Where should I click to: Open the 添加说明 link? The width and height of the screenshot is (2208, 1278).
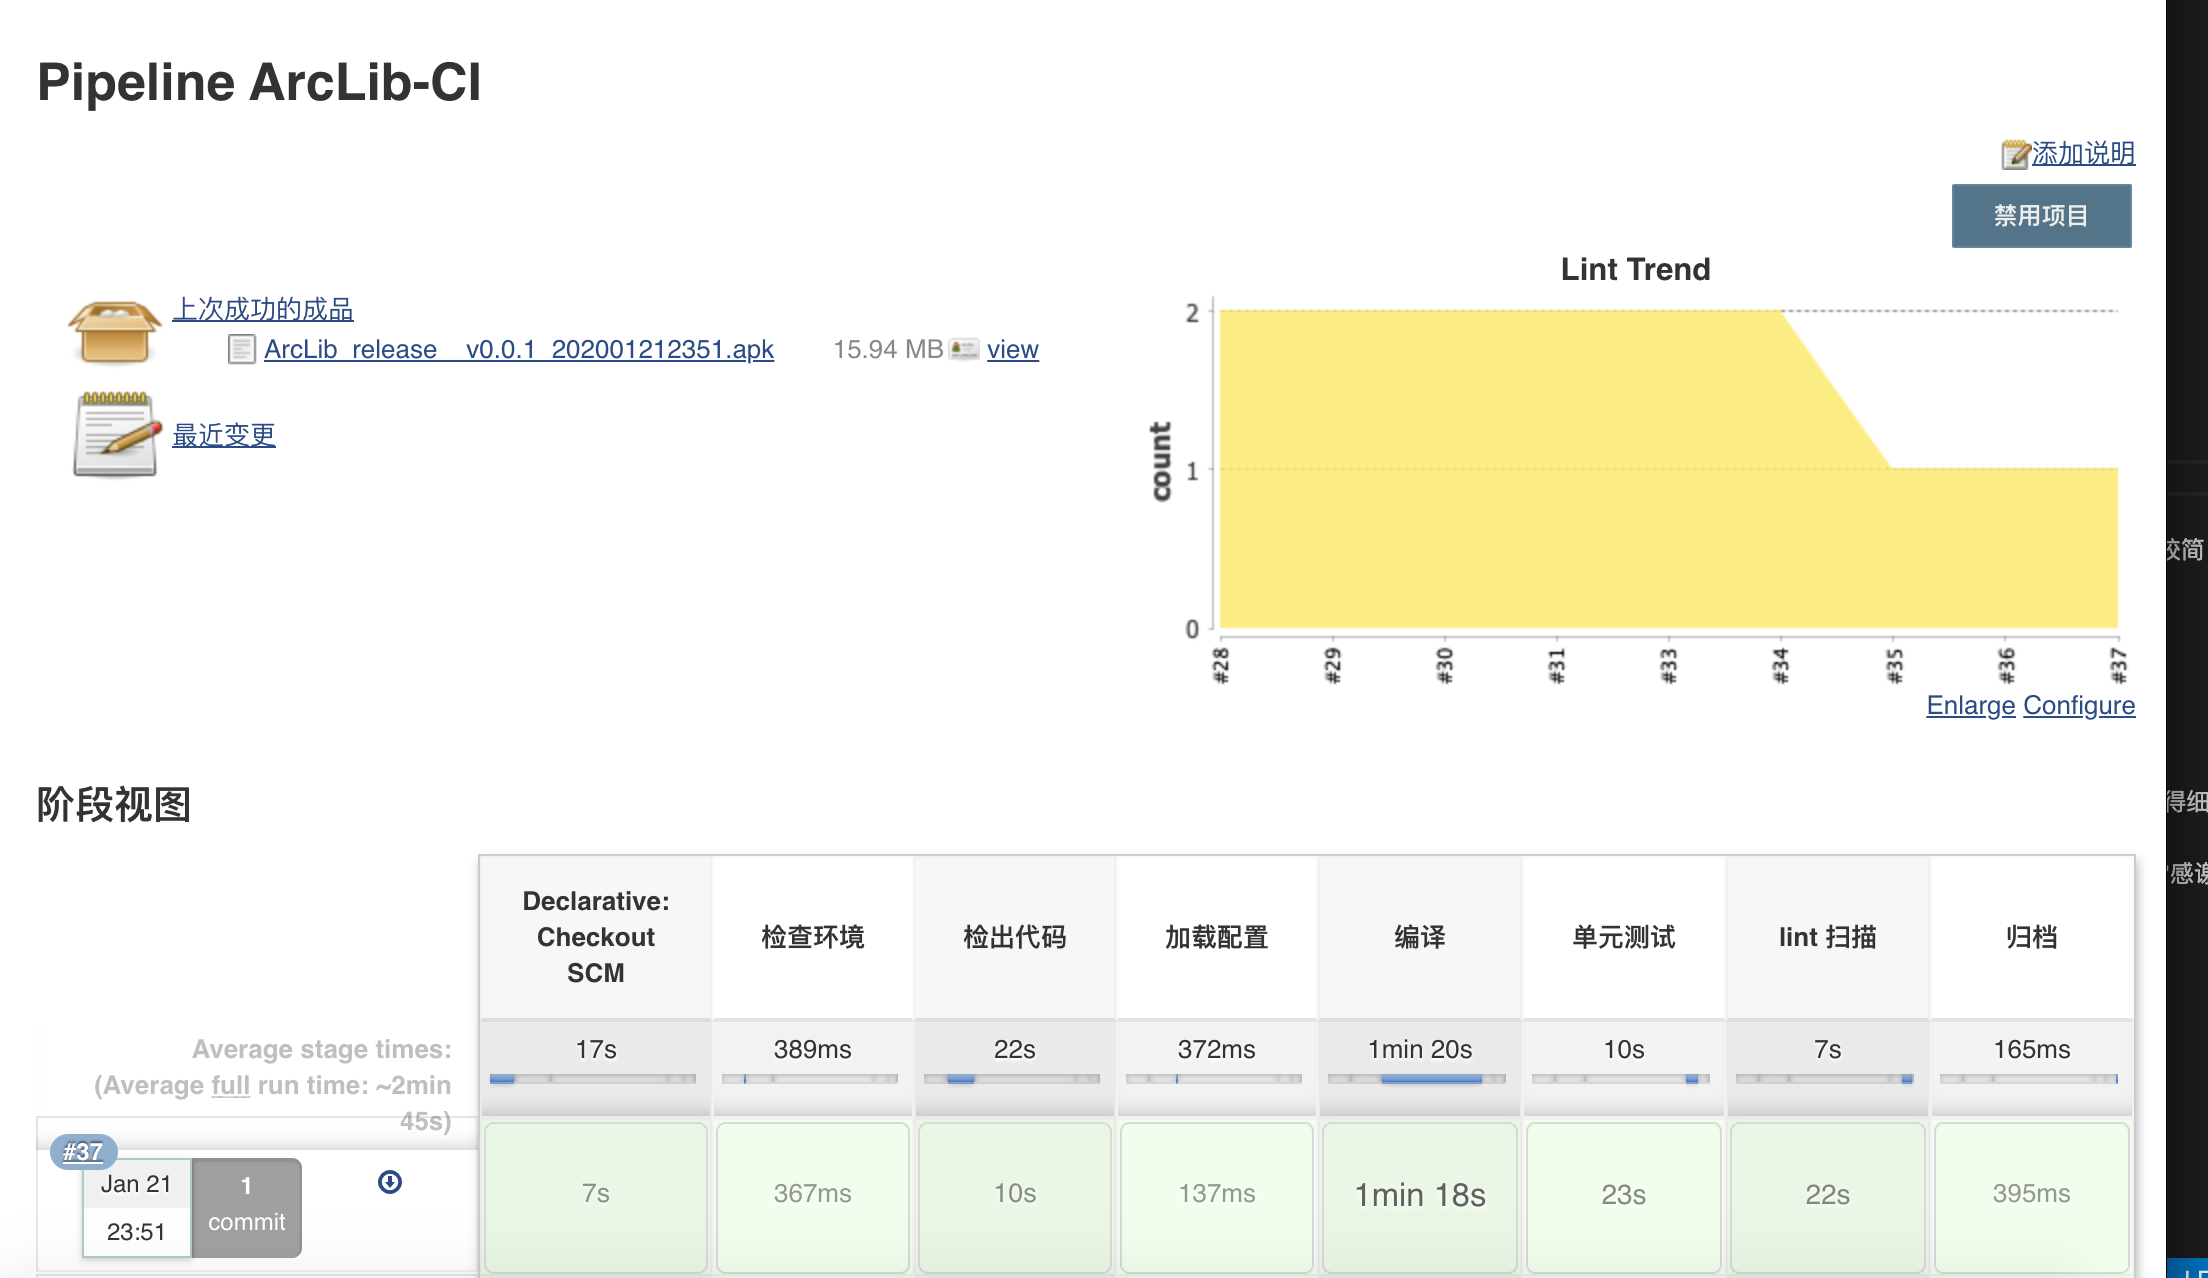2083,153
